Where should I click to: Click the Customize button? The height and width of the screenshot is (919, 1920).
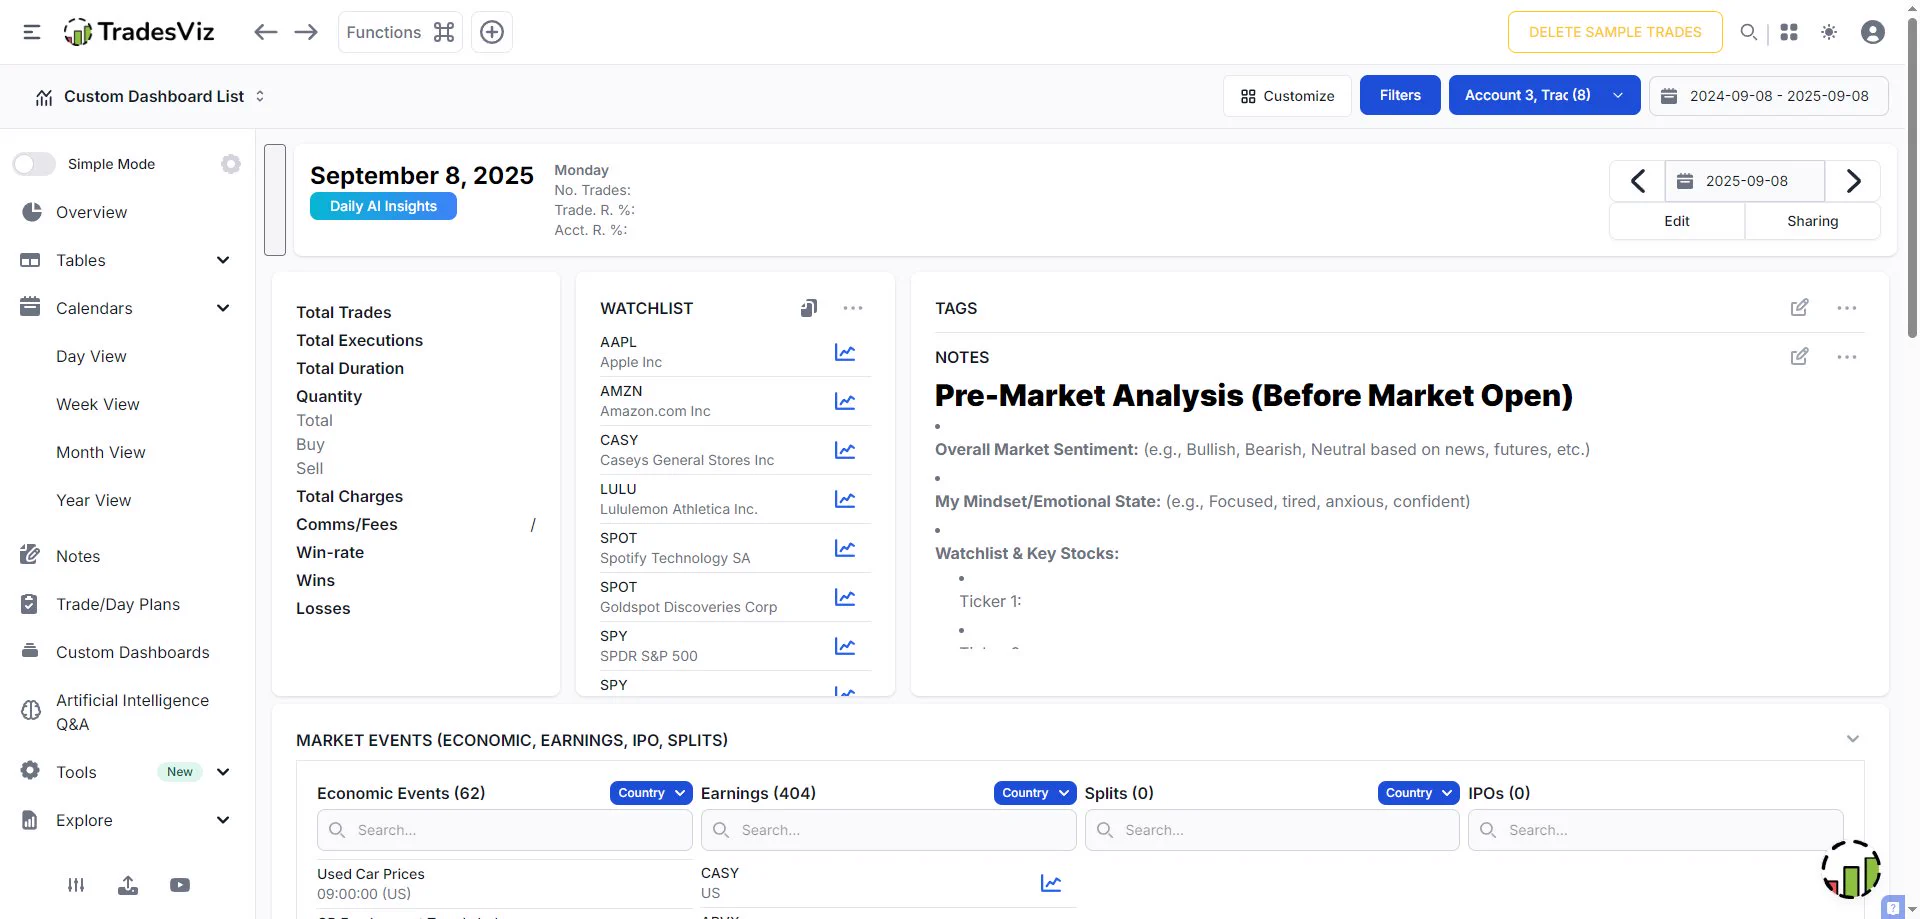pyautogui.click(x=1287, y=96)
